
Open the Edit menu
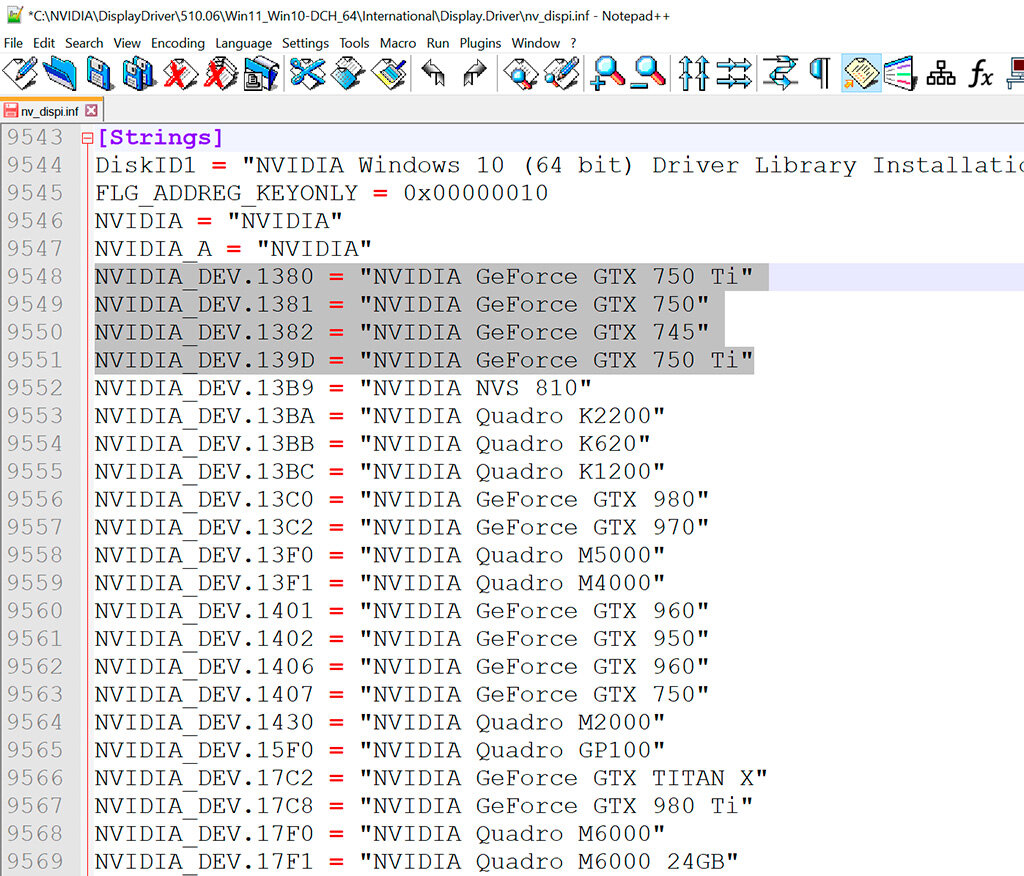click(x=44, y=43)
